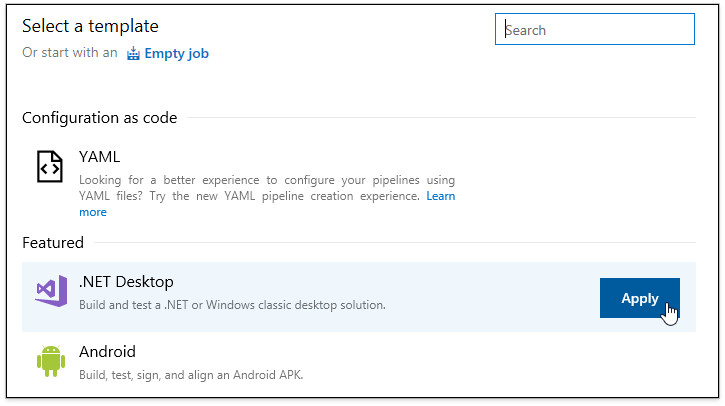Click the green Android robot icon
Screen dimensions: 725x406
point(51,361)
